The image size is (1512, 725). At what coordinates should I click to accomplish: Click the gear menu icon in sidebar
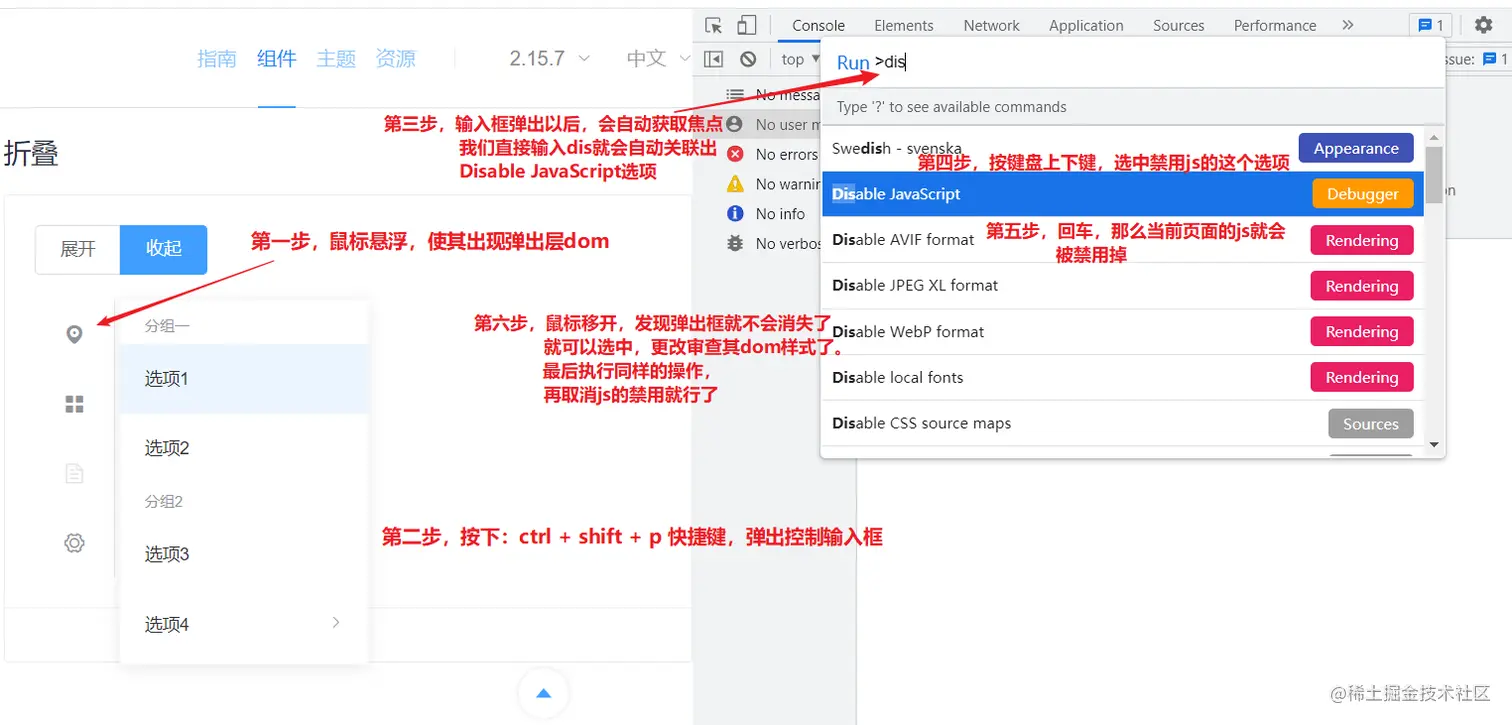click(74, 543)
